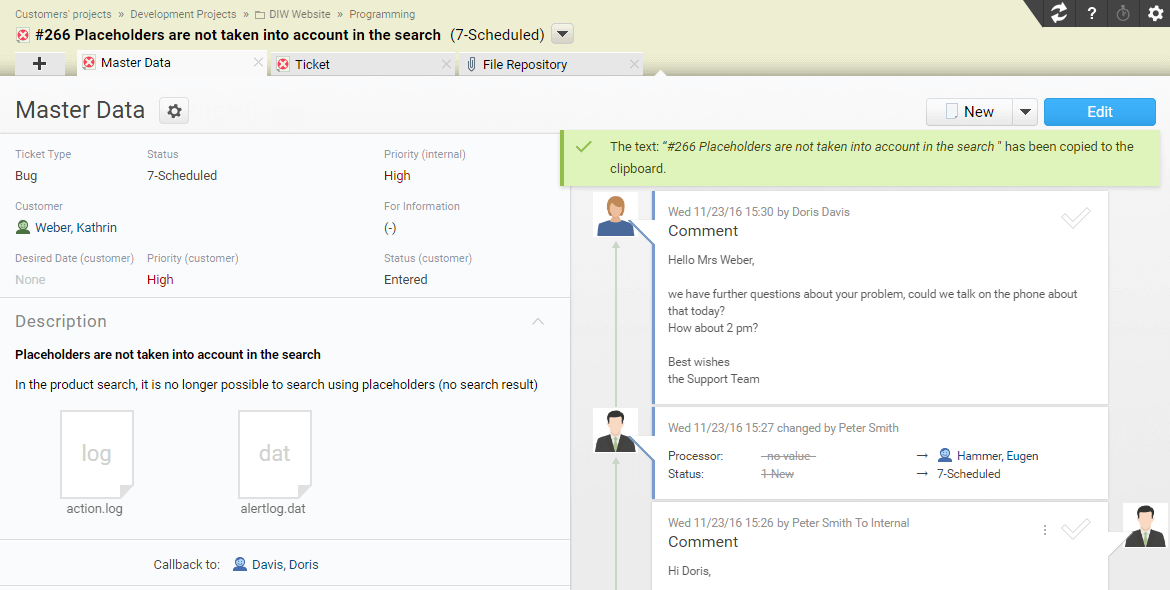
Task: Open global settings gear in top-right corner
Action: point(1155,13)
